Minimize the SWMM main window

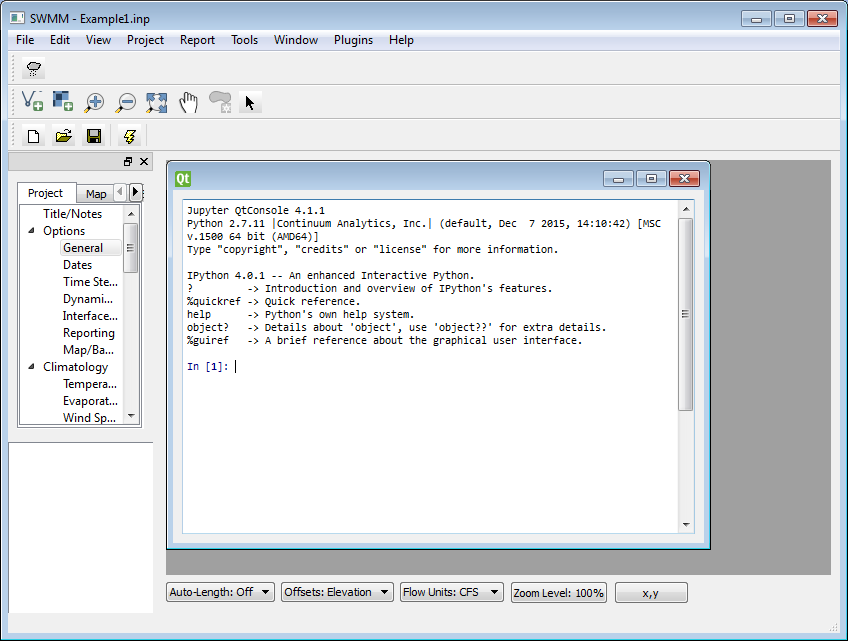(x=756, y=19)
